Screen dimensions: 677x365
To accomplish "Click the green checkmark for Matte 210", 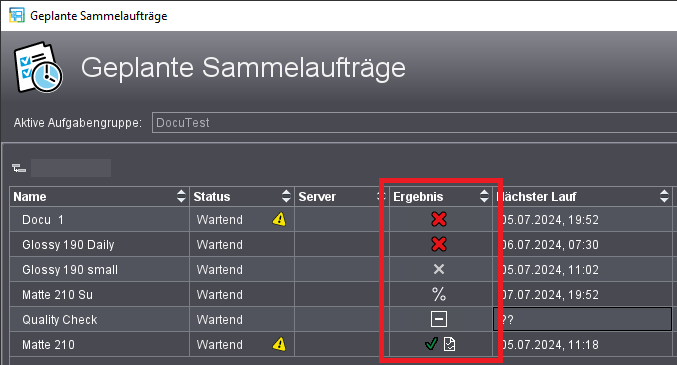I will click(431, 344).
